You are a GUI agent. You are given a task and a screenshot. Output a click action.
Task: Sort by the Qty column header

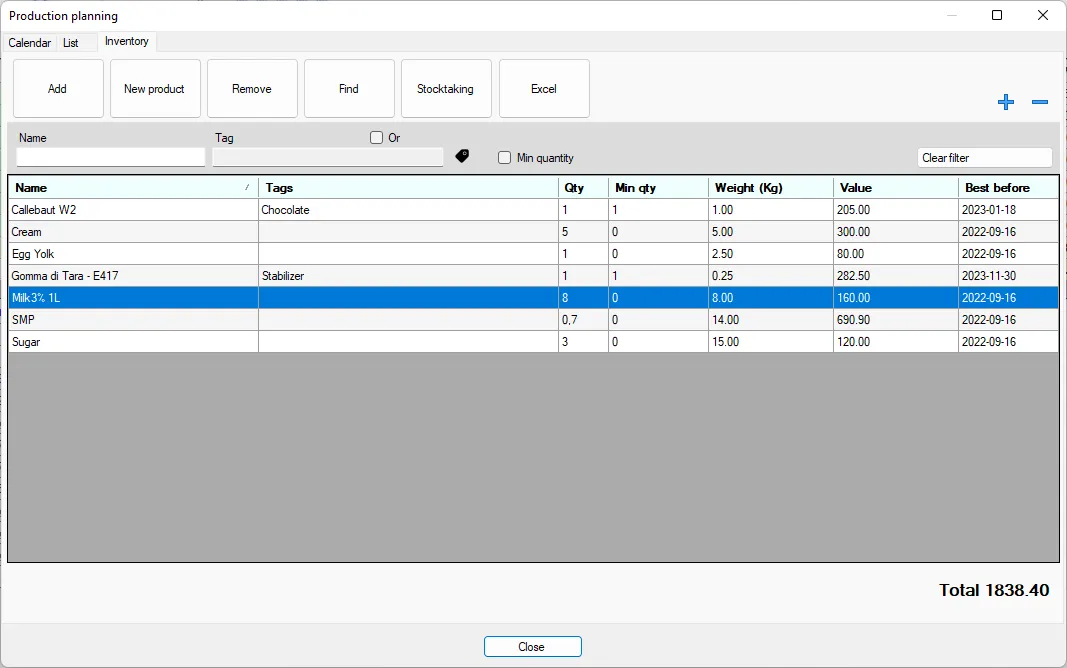click(x=583, y=187)
